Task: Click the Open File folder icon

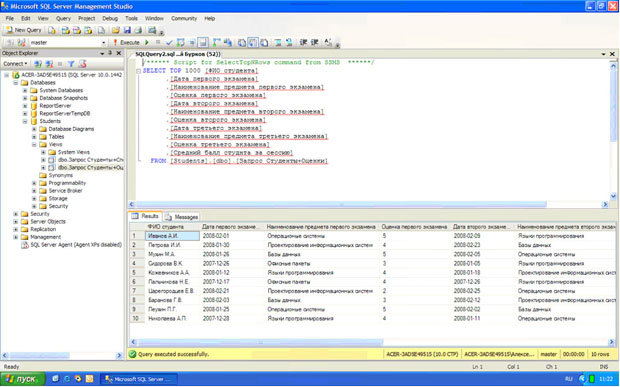Action: point(116,30)
